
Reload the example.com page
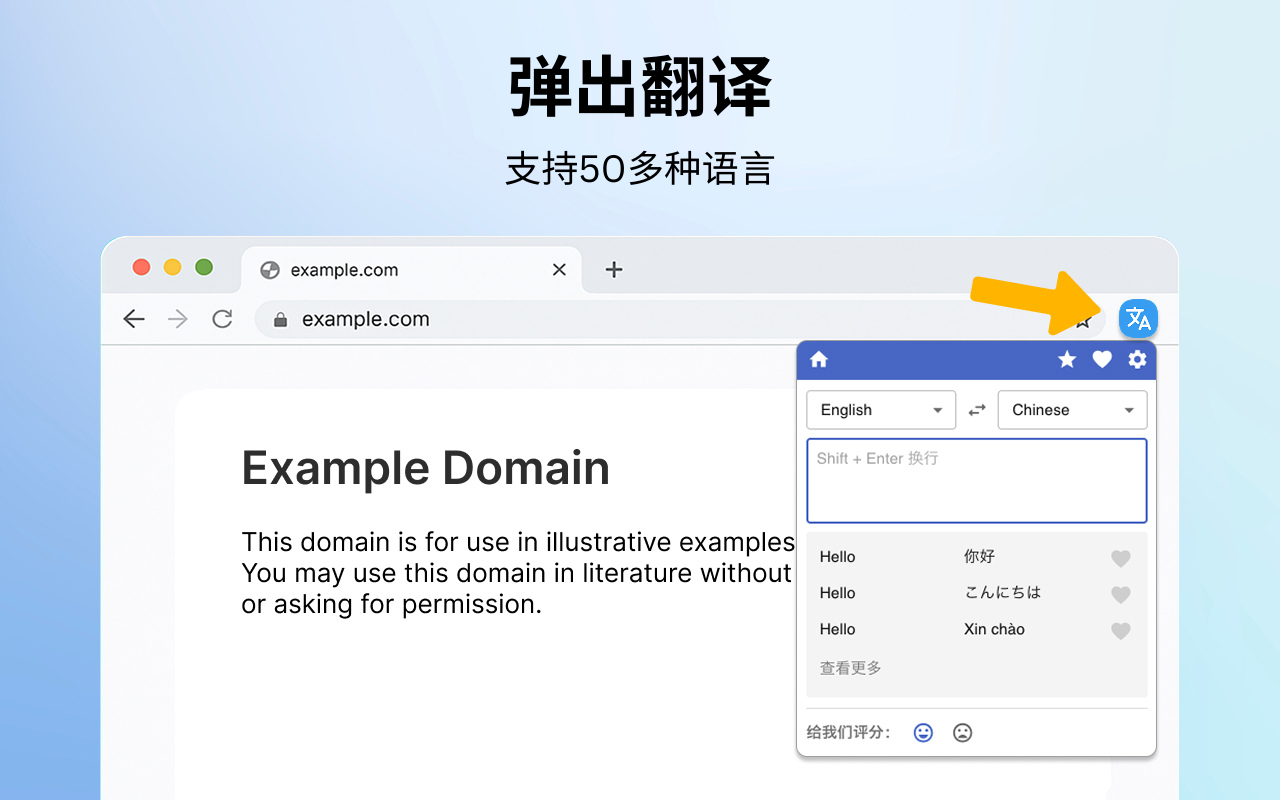[222, 318]
